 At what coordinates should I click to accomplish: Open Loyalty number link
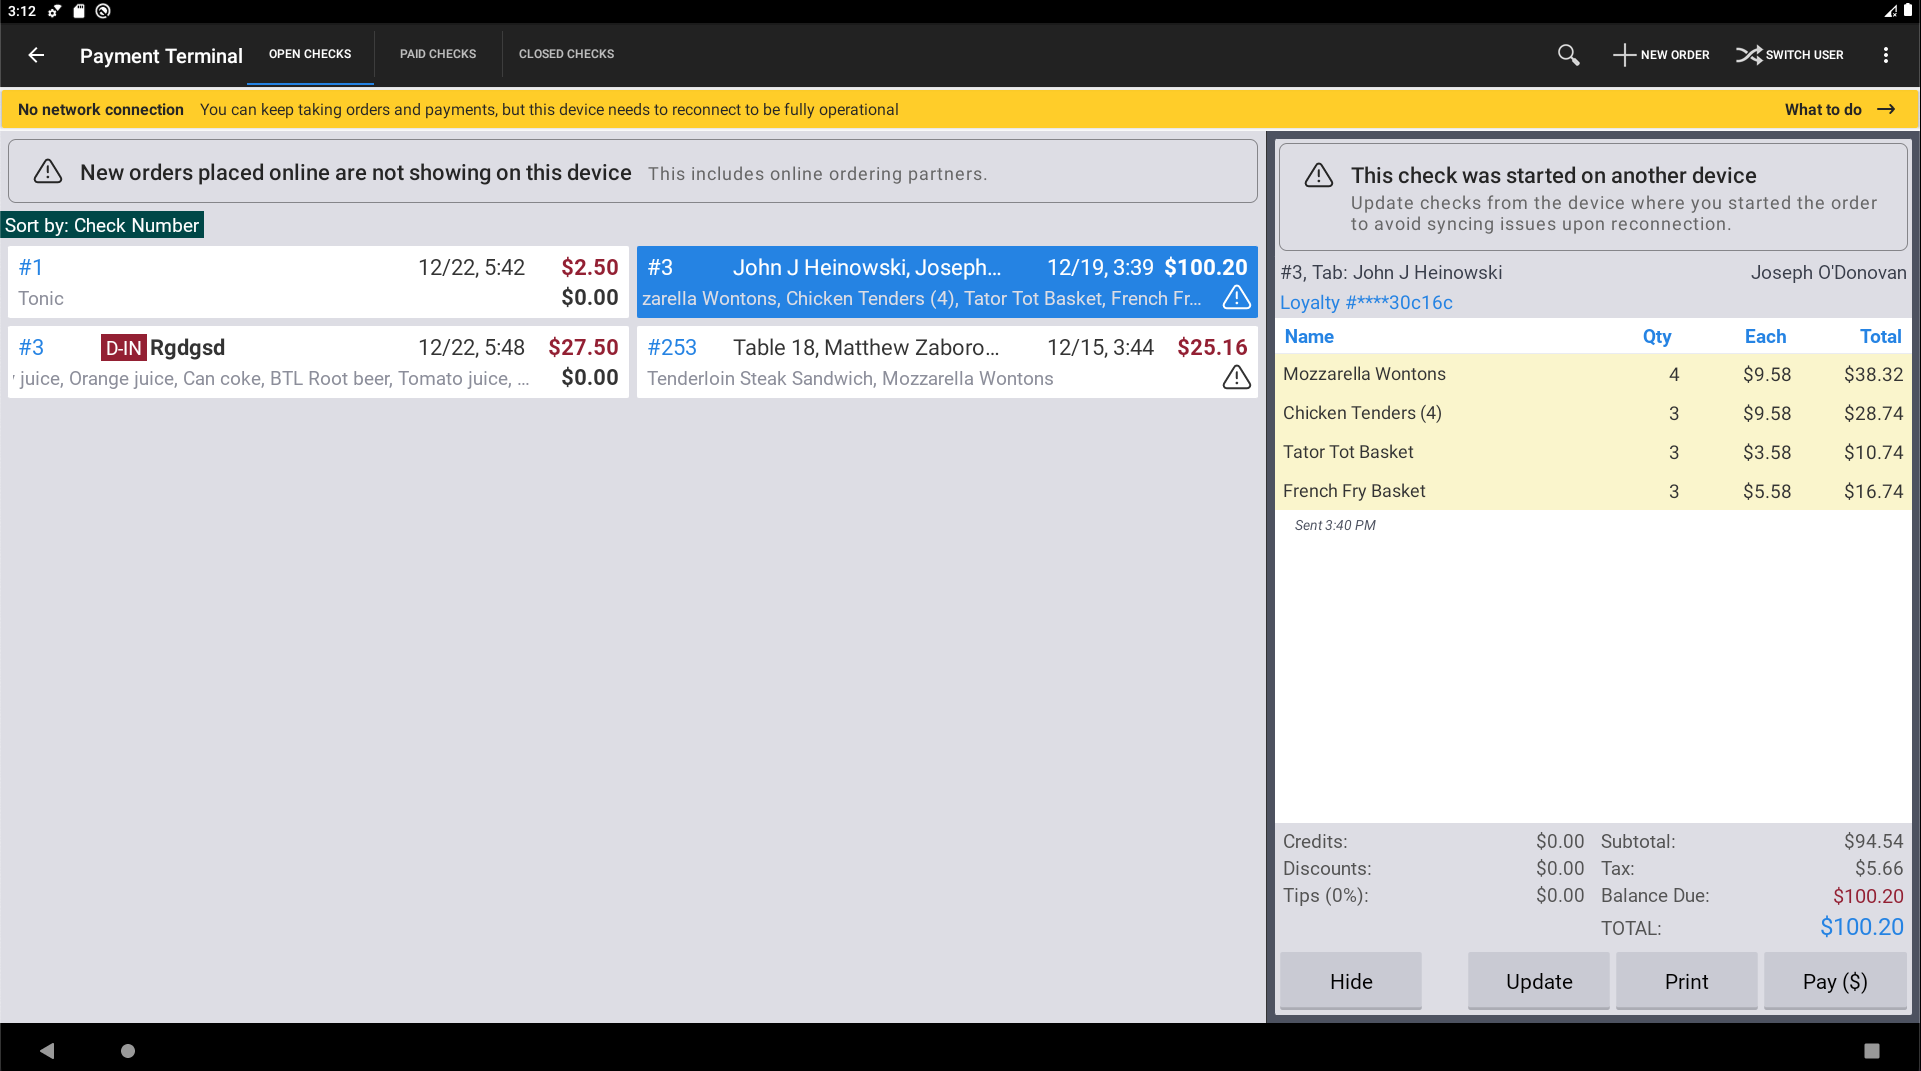pyautogui.click(x=1366, y=302)
